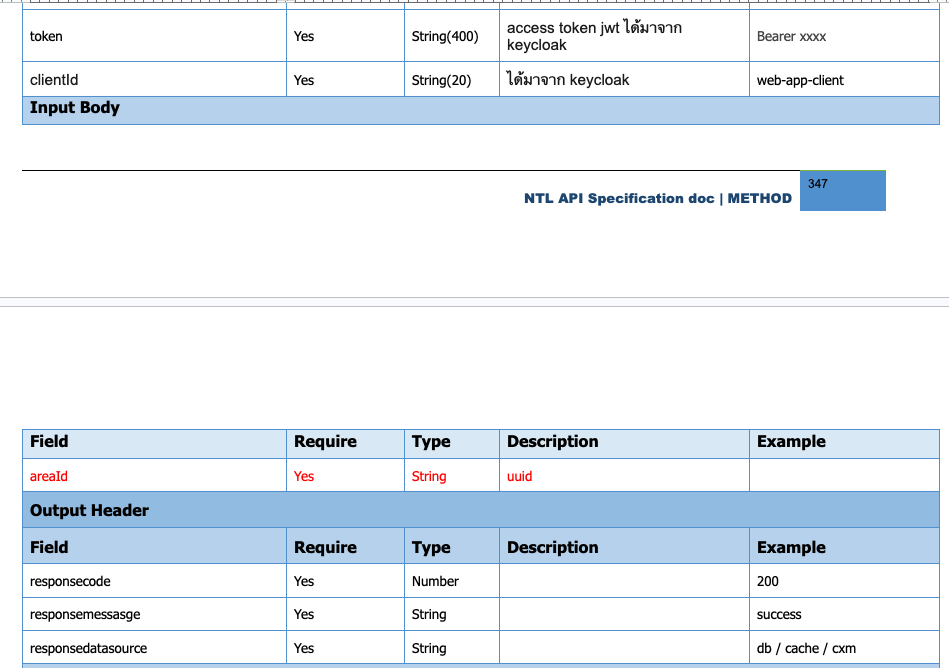Click the Output Header section row
949x668 pixels.
89,510
